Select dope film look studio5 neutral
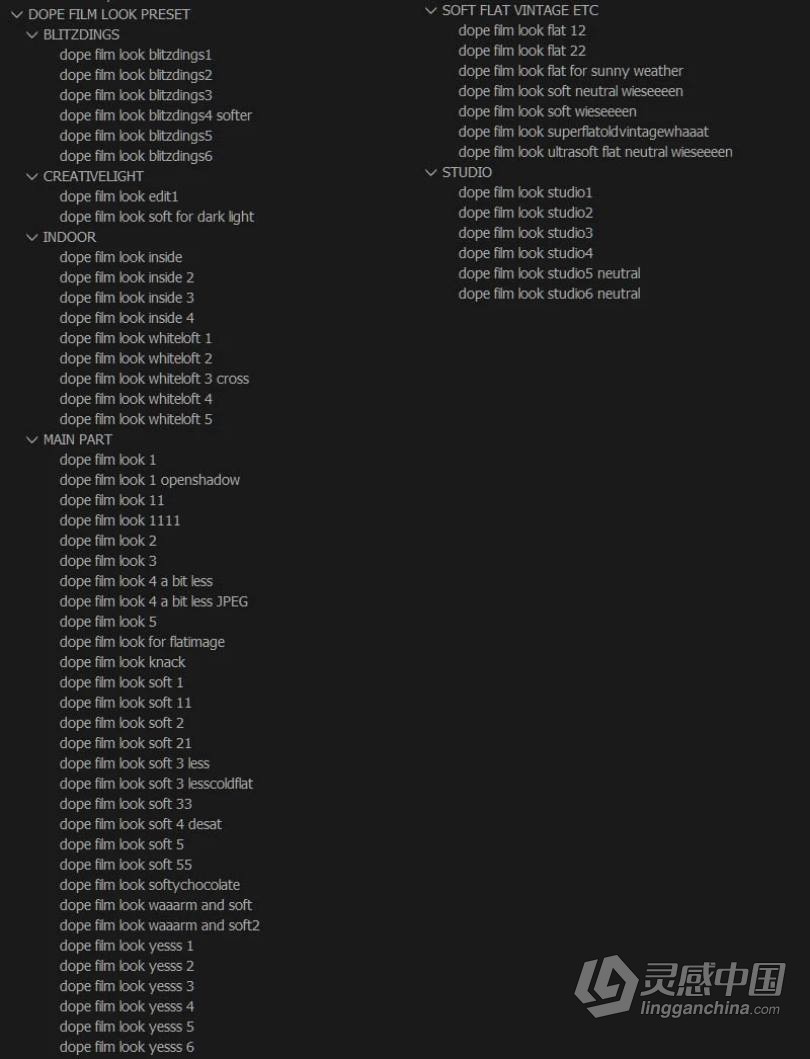810x1059 pixels. click(549, 274)
